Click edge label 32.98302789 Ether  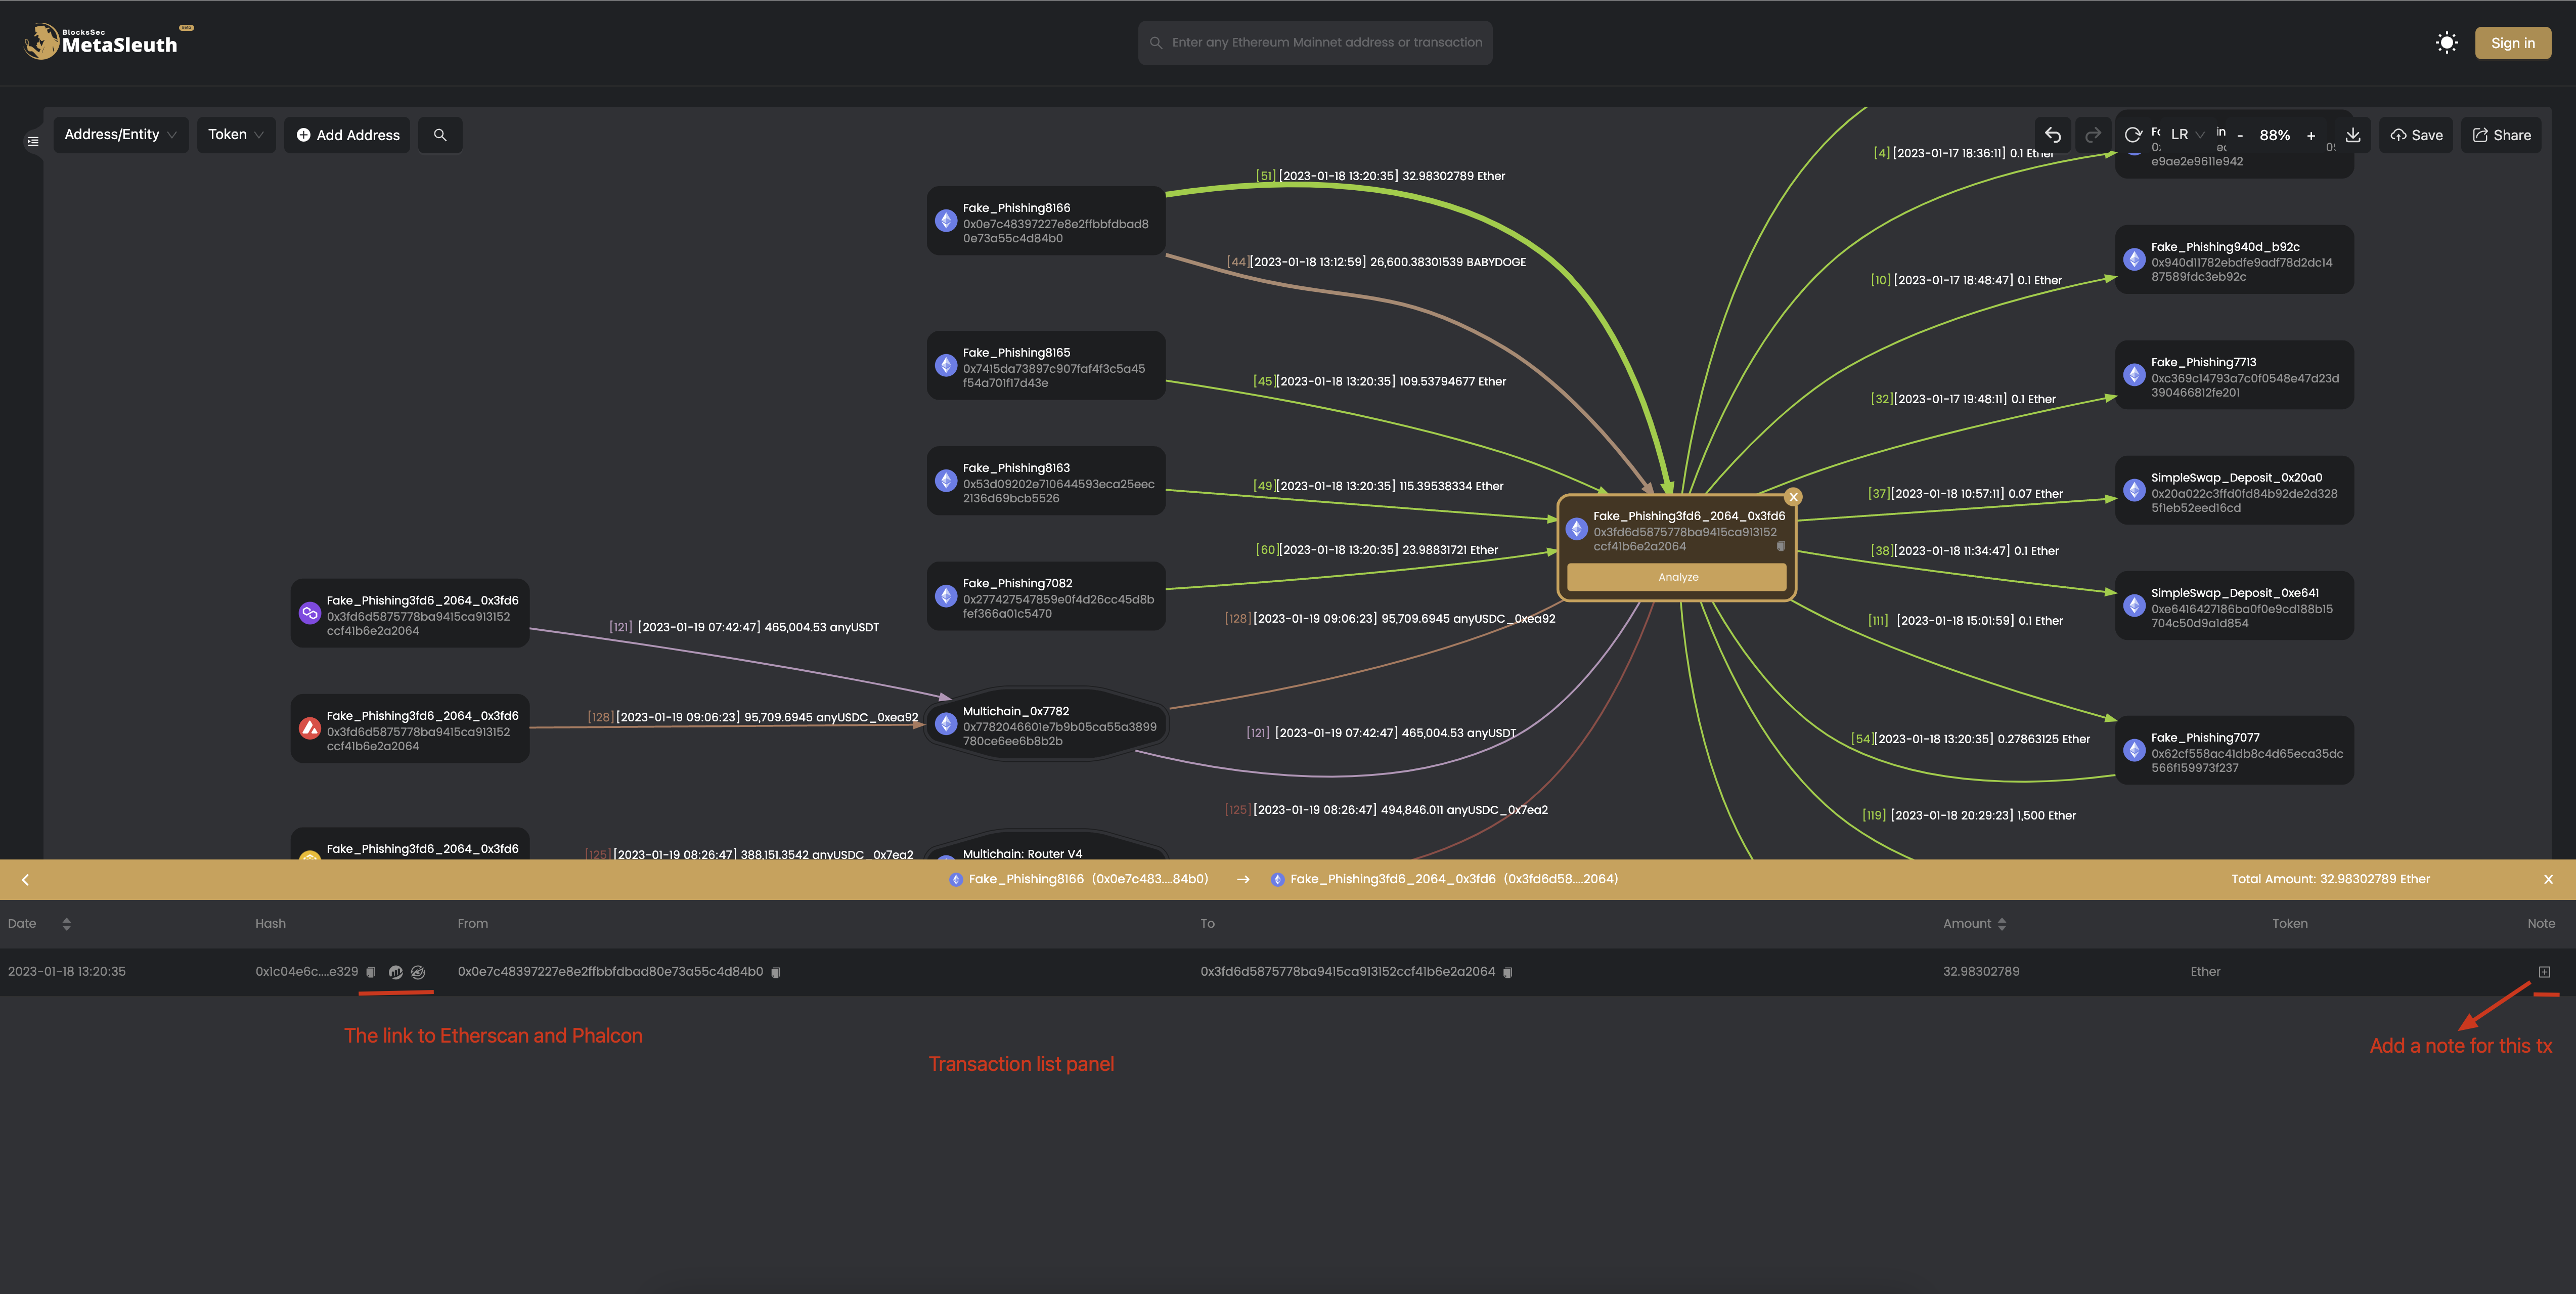pos(1380,176)
